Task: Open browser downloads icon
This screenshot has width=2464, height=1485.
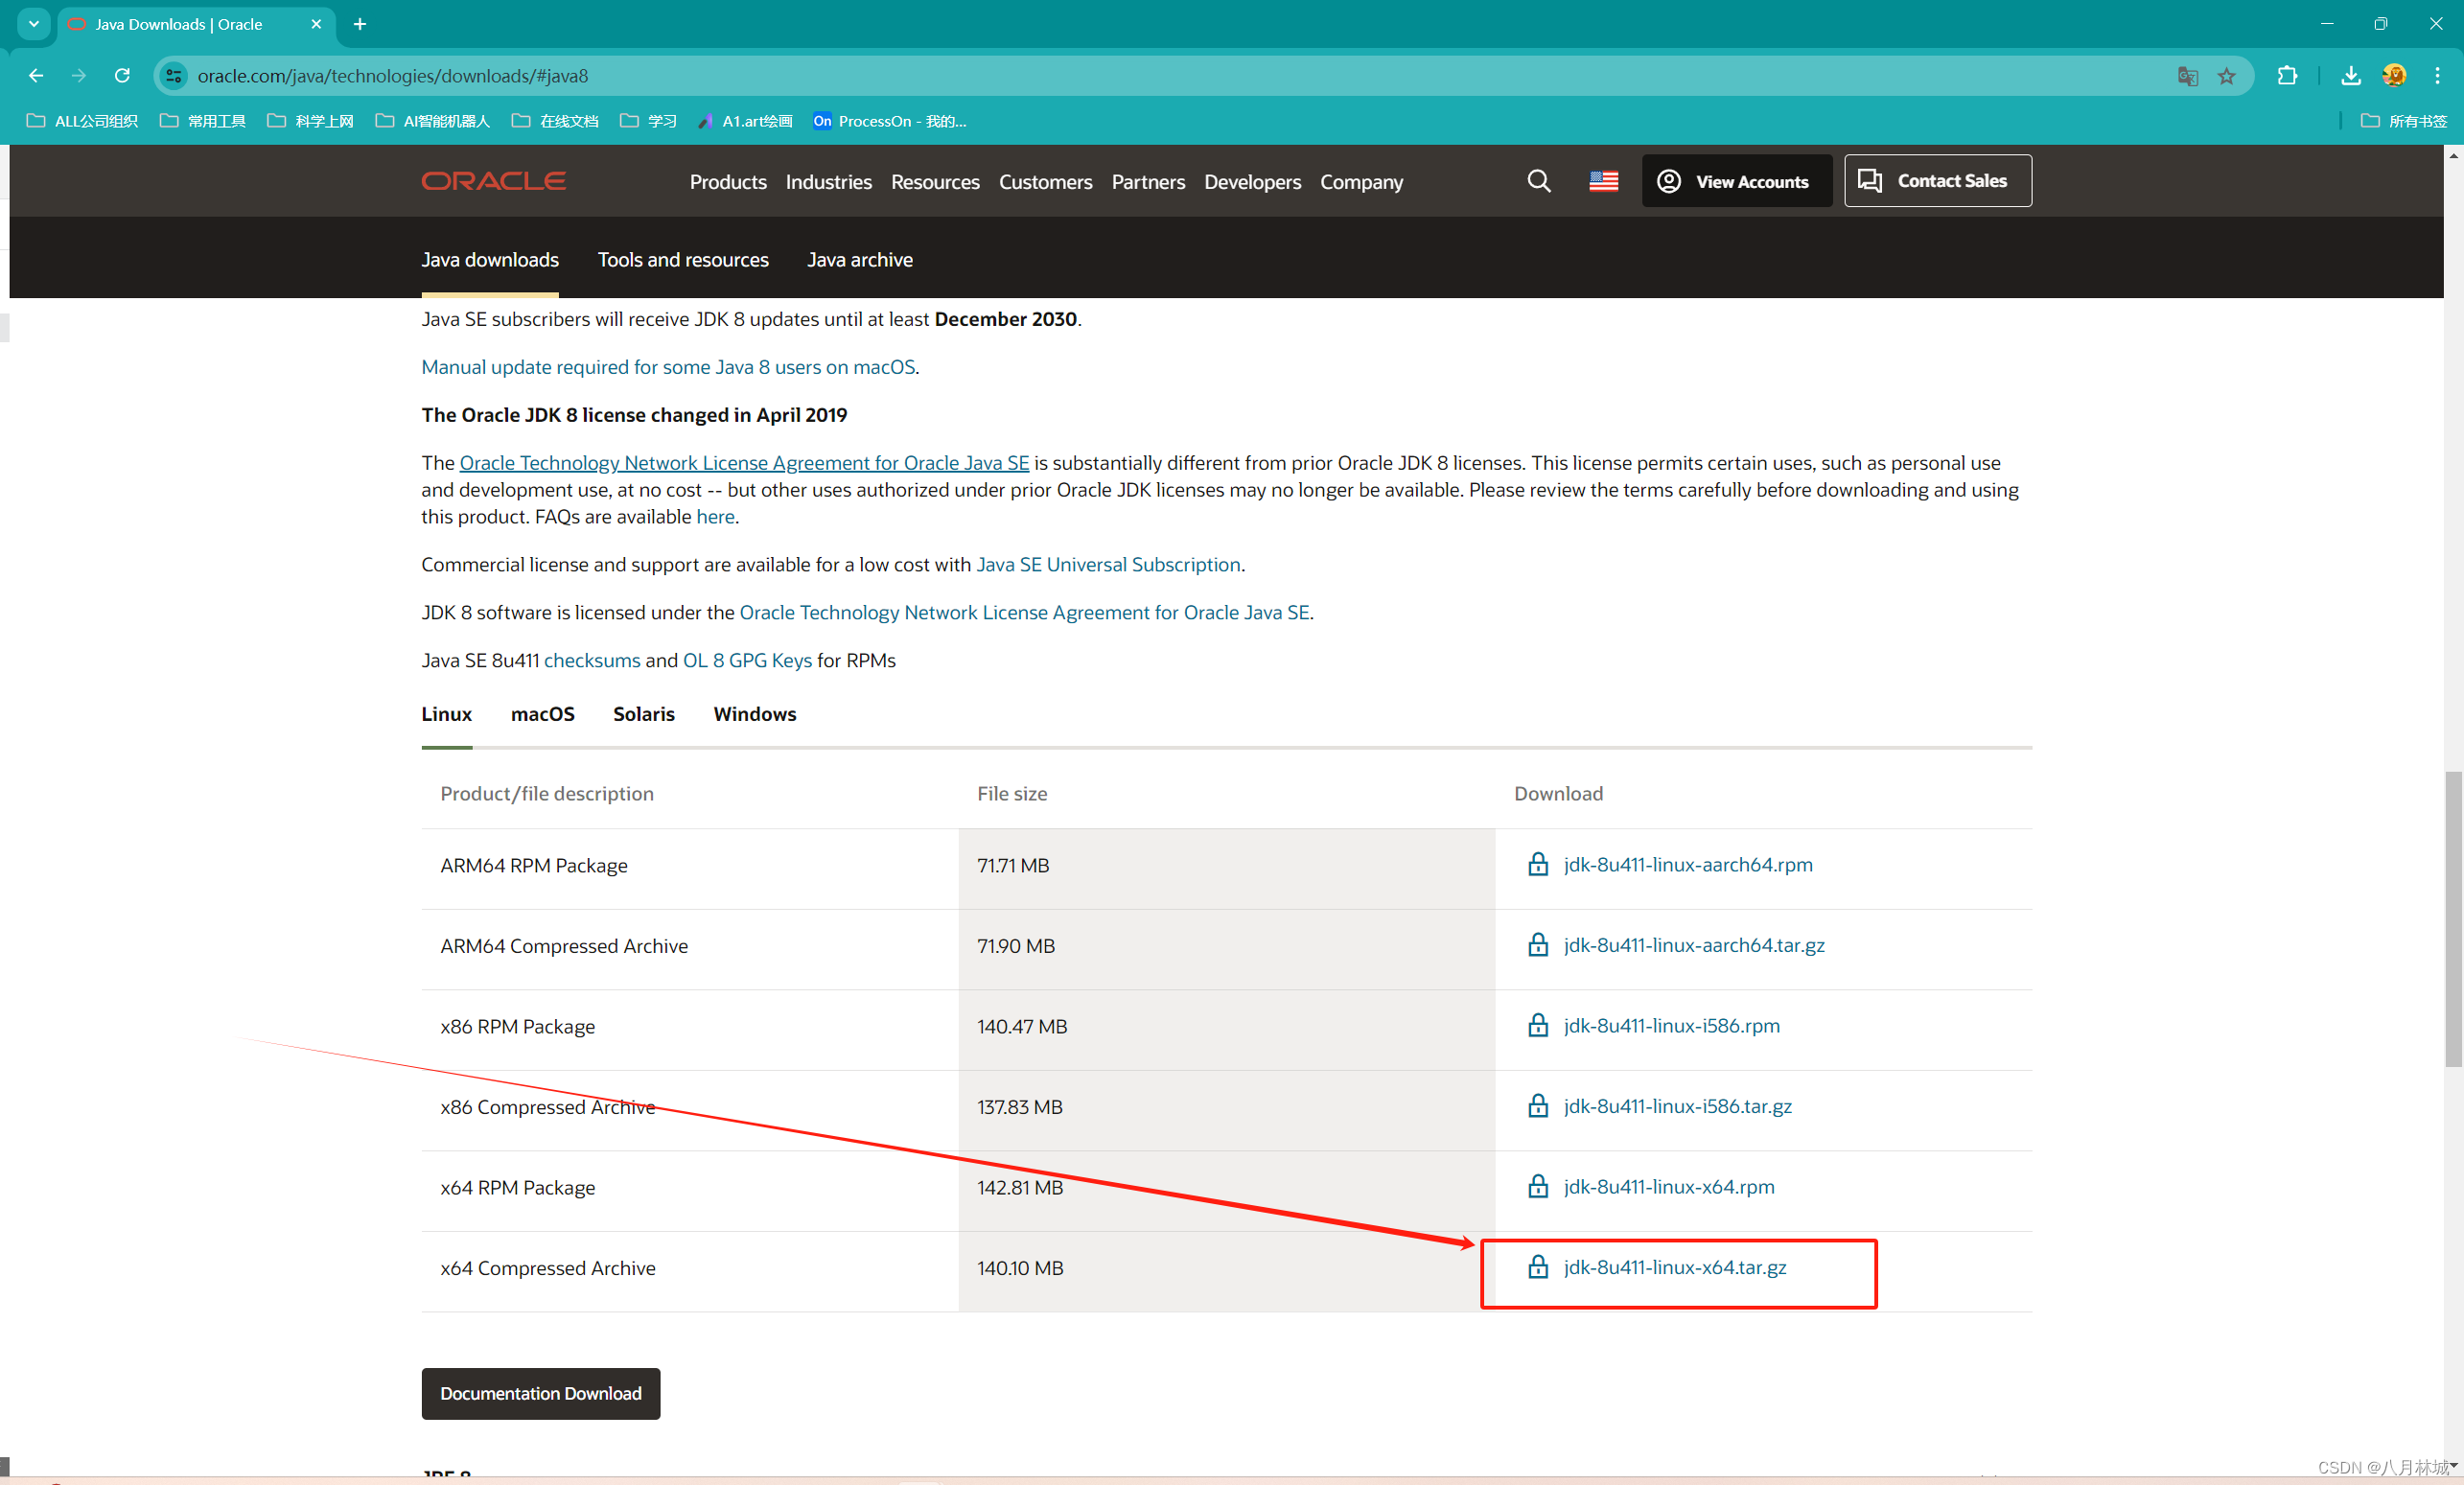Action: (x=2351, y=76)
